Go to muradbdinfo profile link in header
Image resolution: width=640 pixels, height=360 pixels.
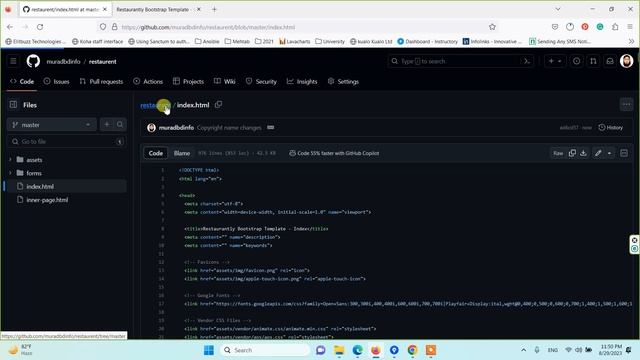click(x=63, y=61)
